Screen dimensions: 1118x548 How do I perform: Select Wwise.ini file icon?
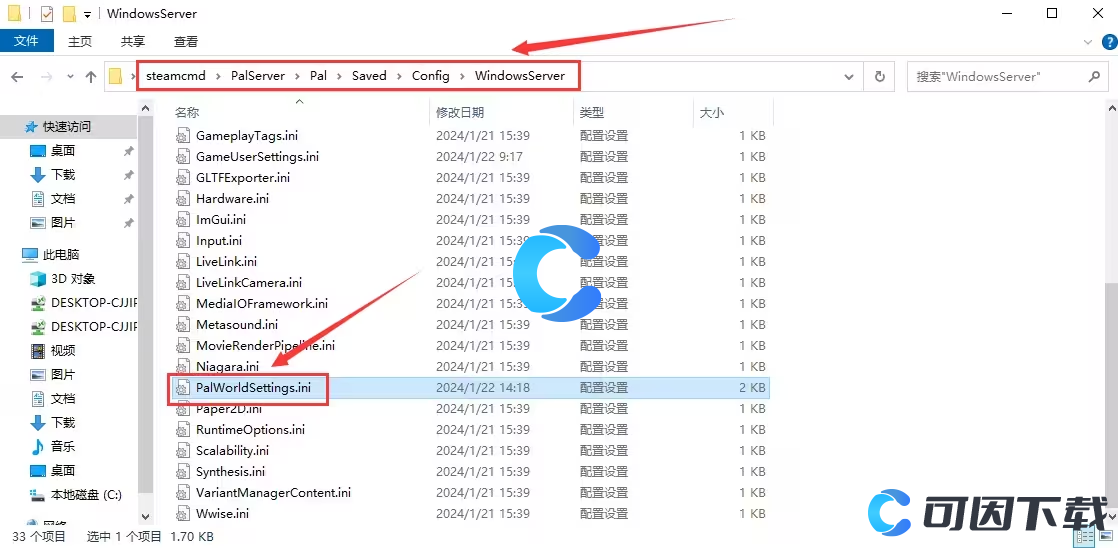pyautogui.click(x=183, y=514)
